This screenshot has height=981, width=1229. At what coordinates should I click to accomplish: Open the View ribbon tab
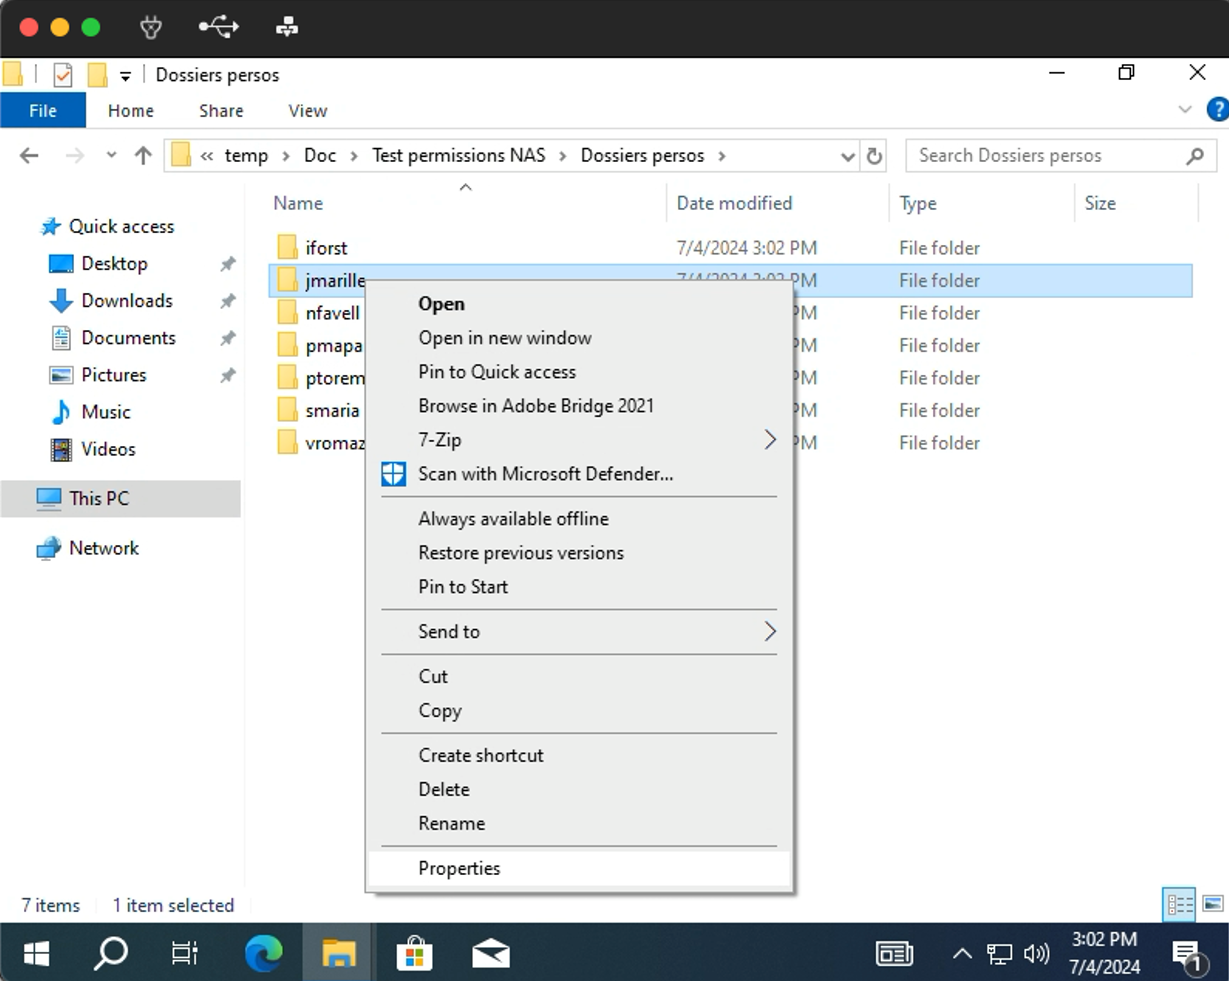(307, 111)
